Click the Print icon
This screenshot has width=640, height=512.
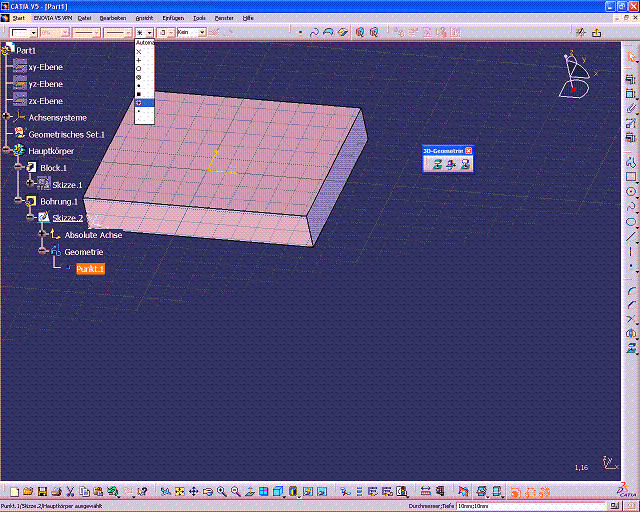(56, 492)
